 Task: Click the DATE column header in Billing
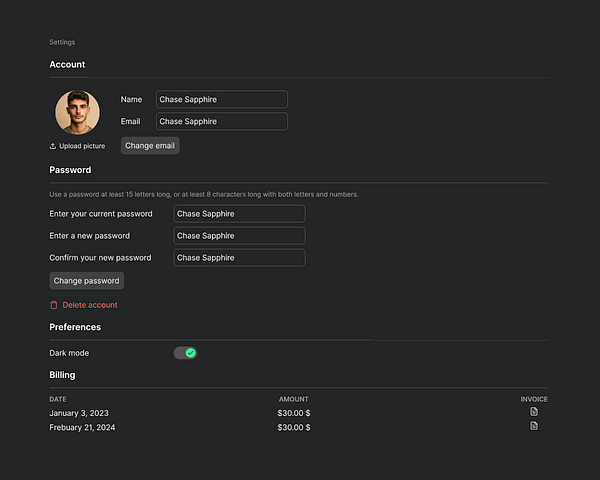[58, 399]
